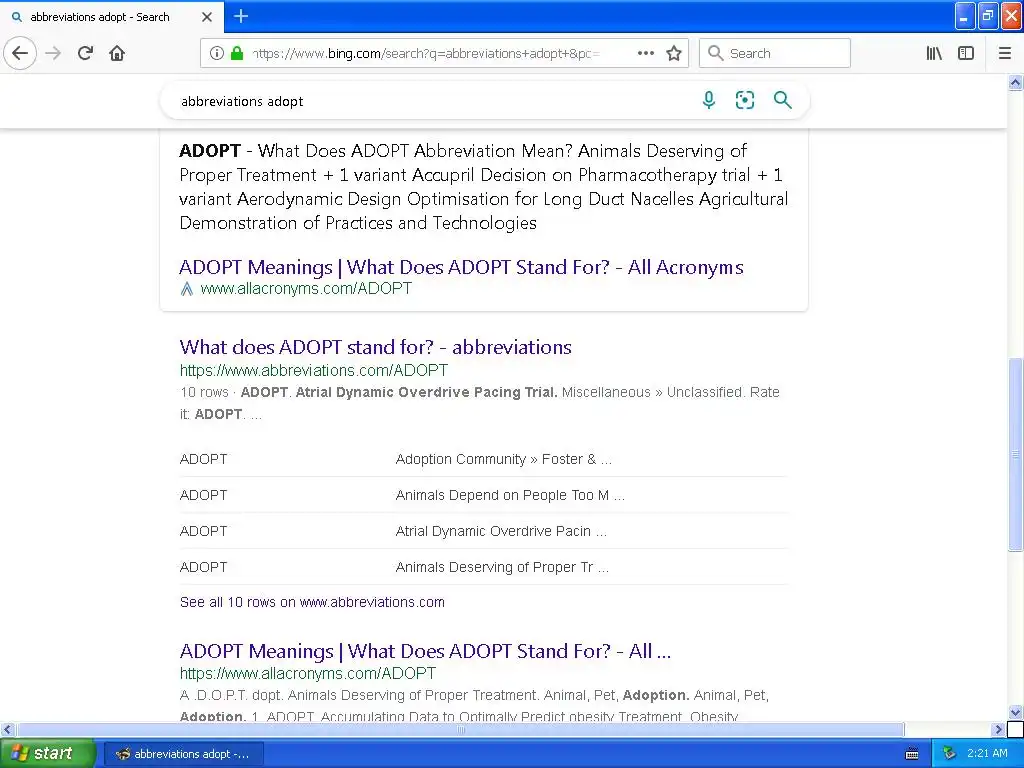This screenshot has height=768, width=1024.
Task: Start Bing voice search with microphone
Action: tap(709, 100)
